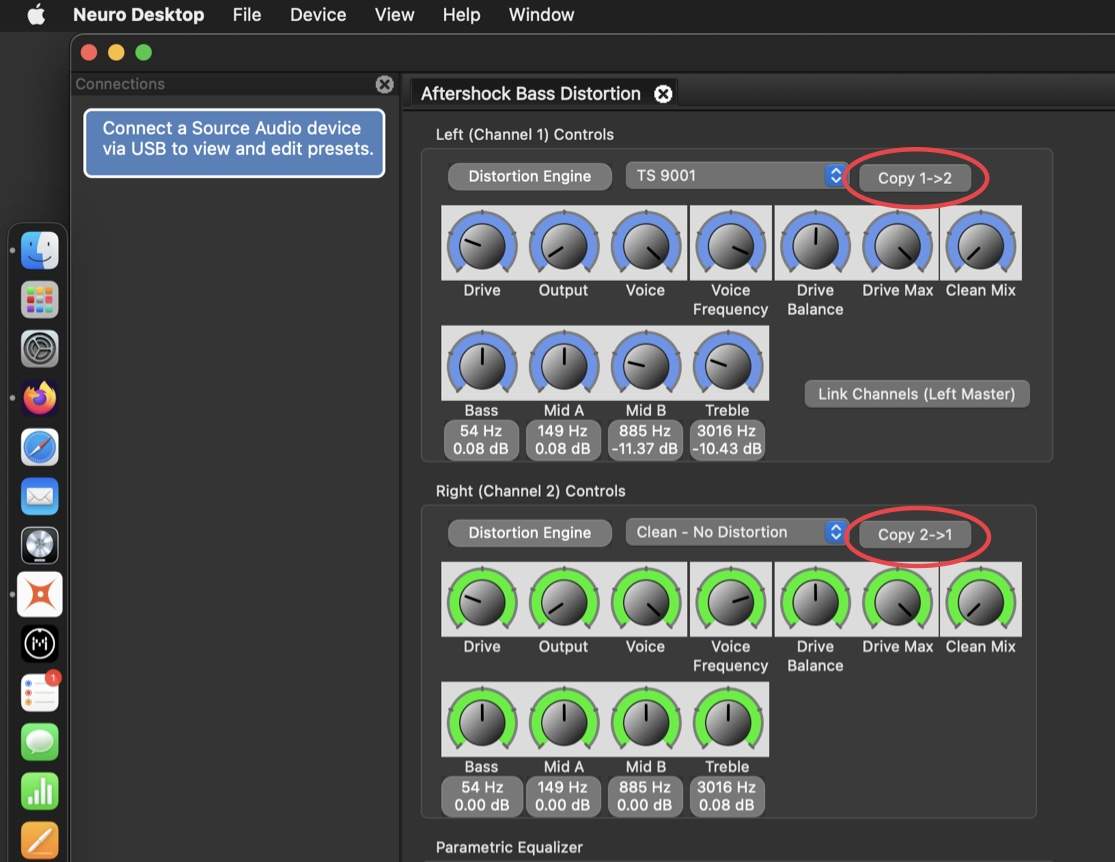Click the Right channel Treble knob

click(x=727, y=720)
